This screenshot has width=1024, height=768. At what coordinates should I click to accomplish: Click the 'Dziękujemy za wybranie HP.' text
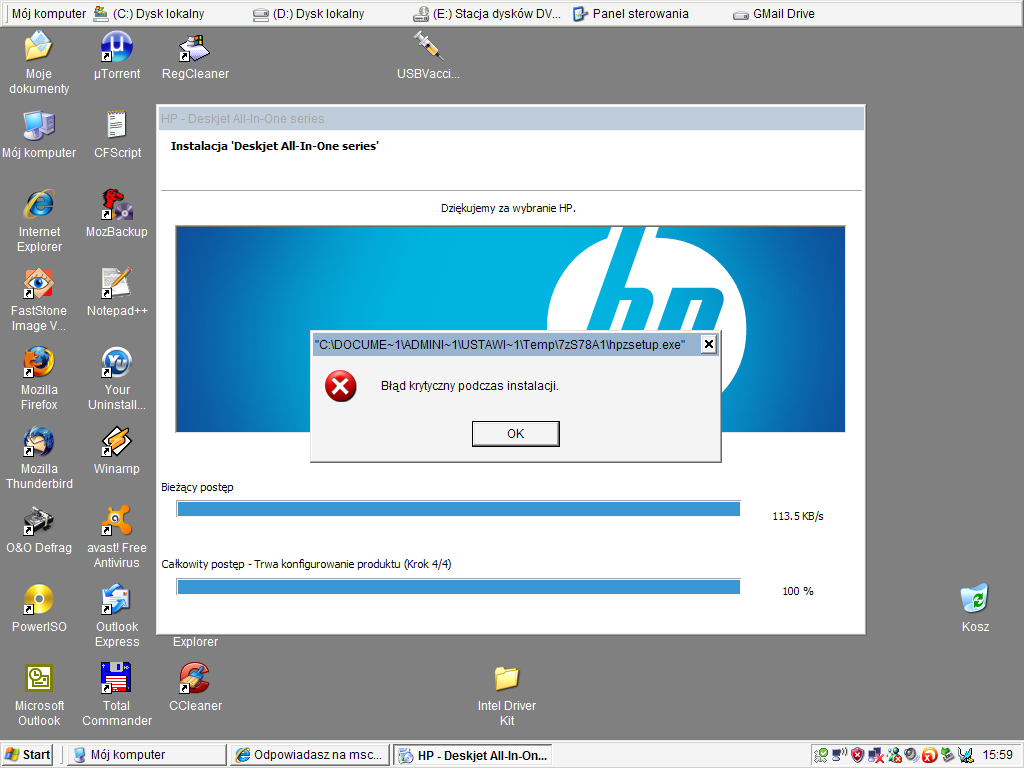(x=508, y=208)
